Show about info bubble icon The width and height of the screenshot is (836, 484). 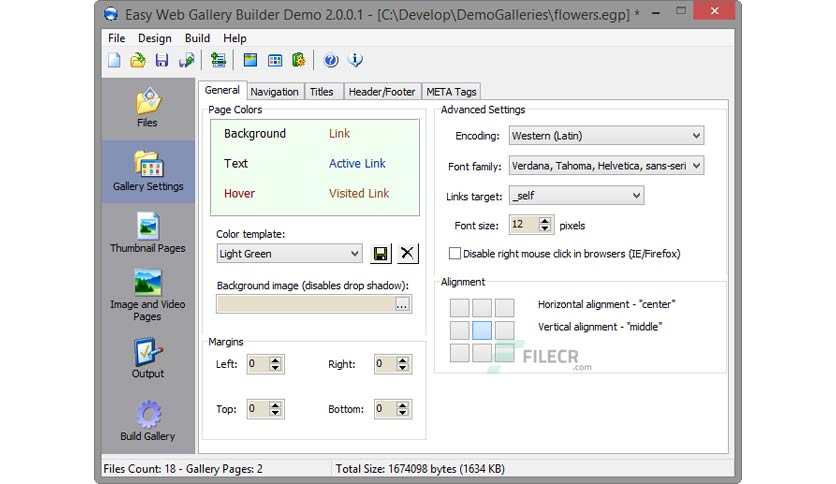pyautogui.click(x=355, y=60)
